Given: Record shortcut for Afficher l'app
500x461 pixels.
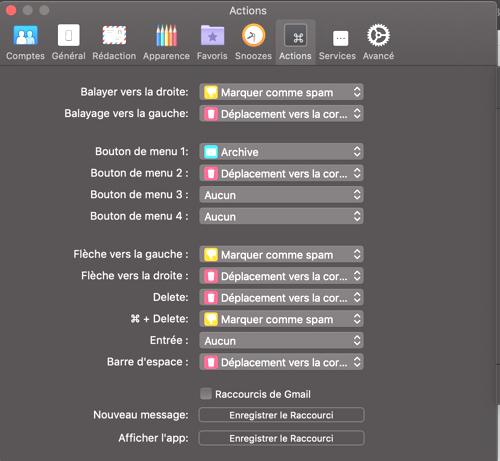Looking at the screenshot, I should click(281, 438).
